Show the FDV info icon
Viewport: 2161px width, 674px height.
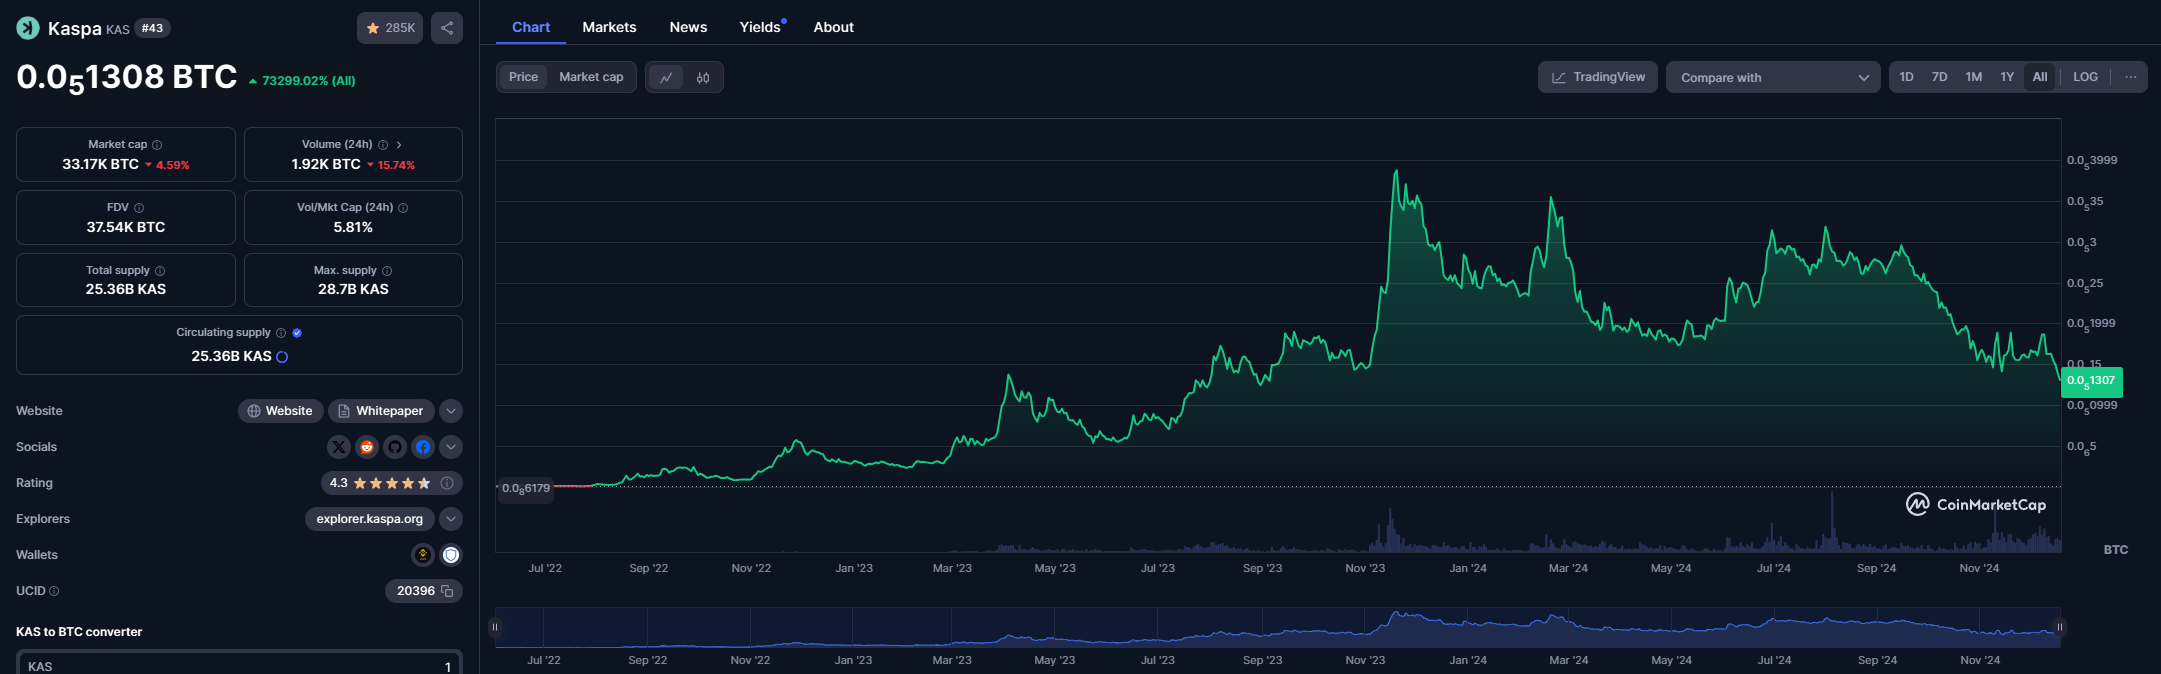click(x=139, y=208)
